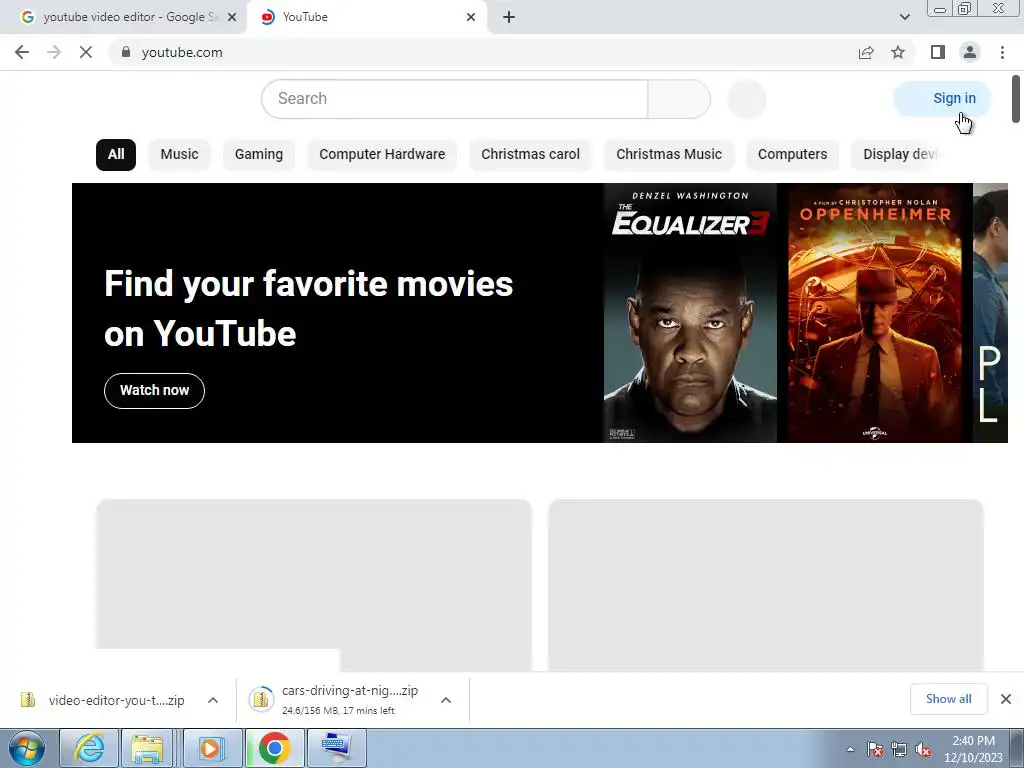Click the Find your favorite movies headline
Screen dimensions: 1024x768
[x=308, y=308]
